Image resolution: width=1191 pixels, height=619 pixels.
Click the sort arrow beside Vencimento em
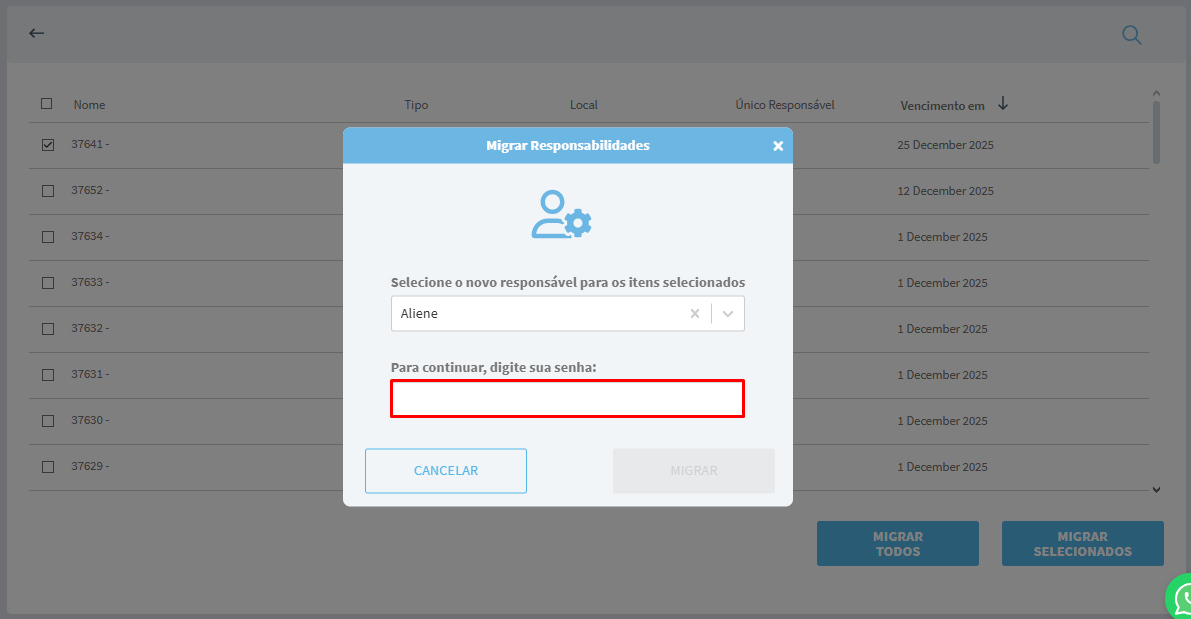coord(1003,104)
